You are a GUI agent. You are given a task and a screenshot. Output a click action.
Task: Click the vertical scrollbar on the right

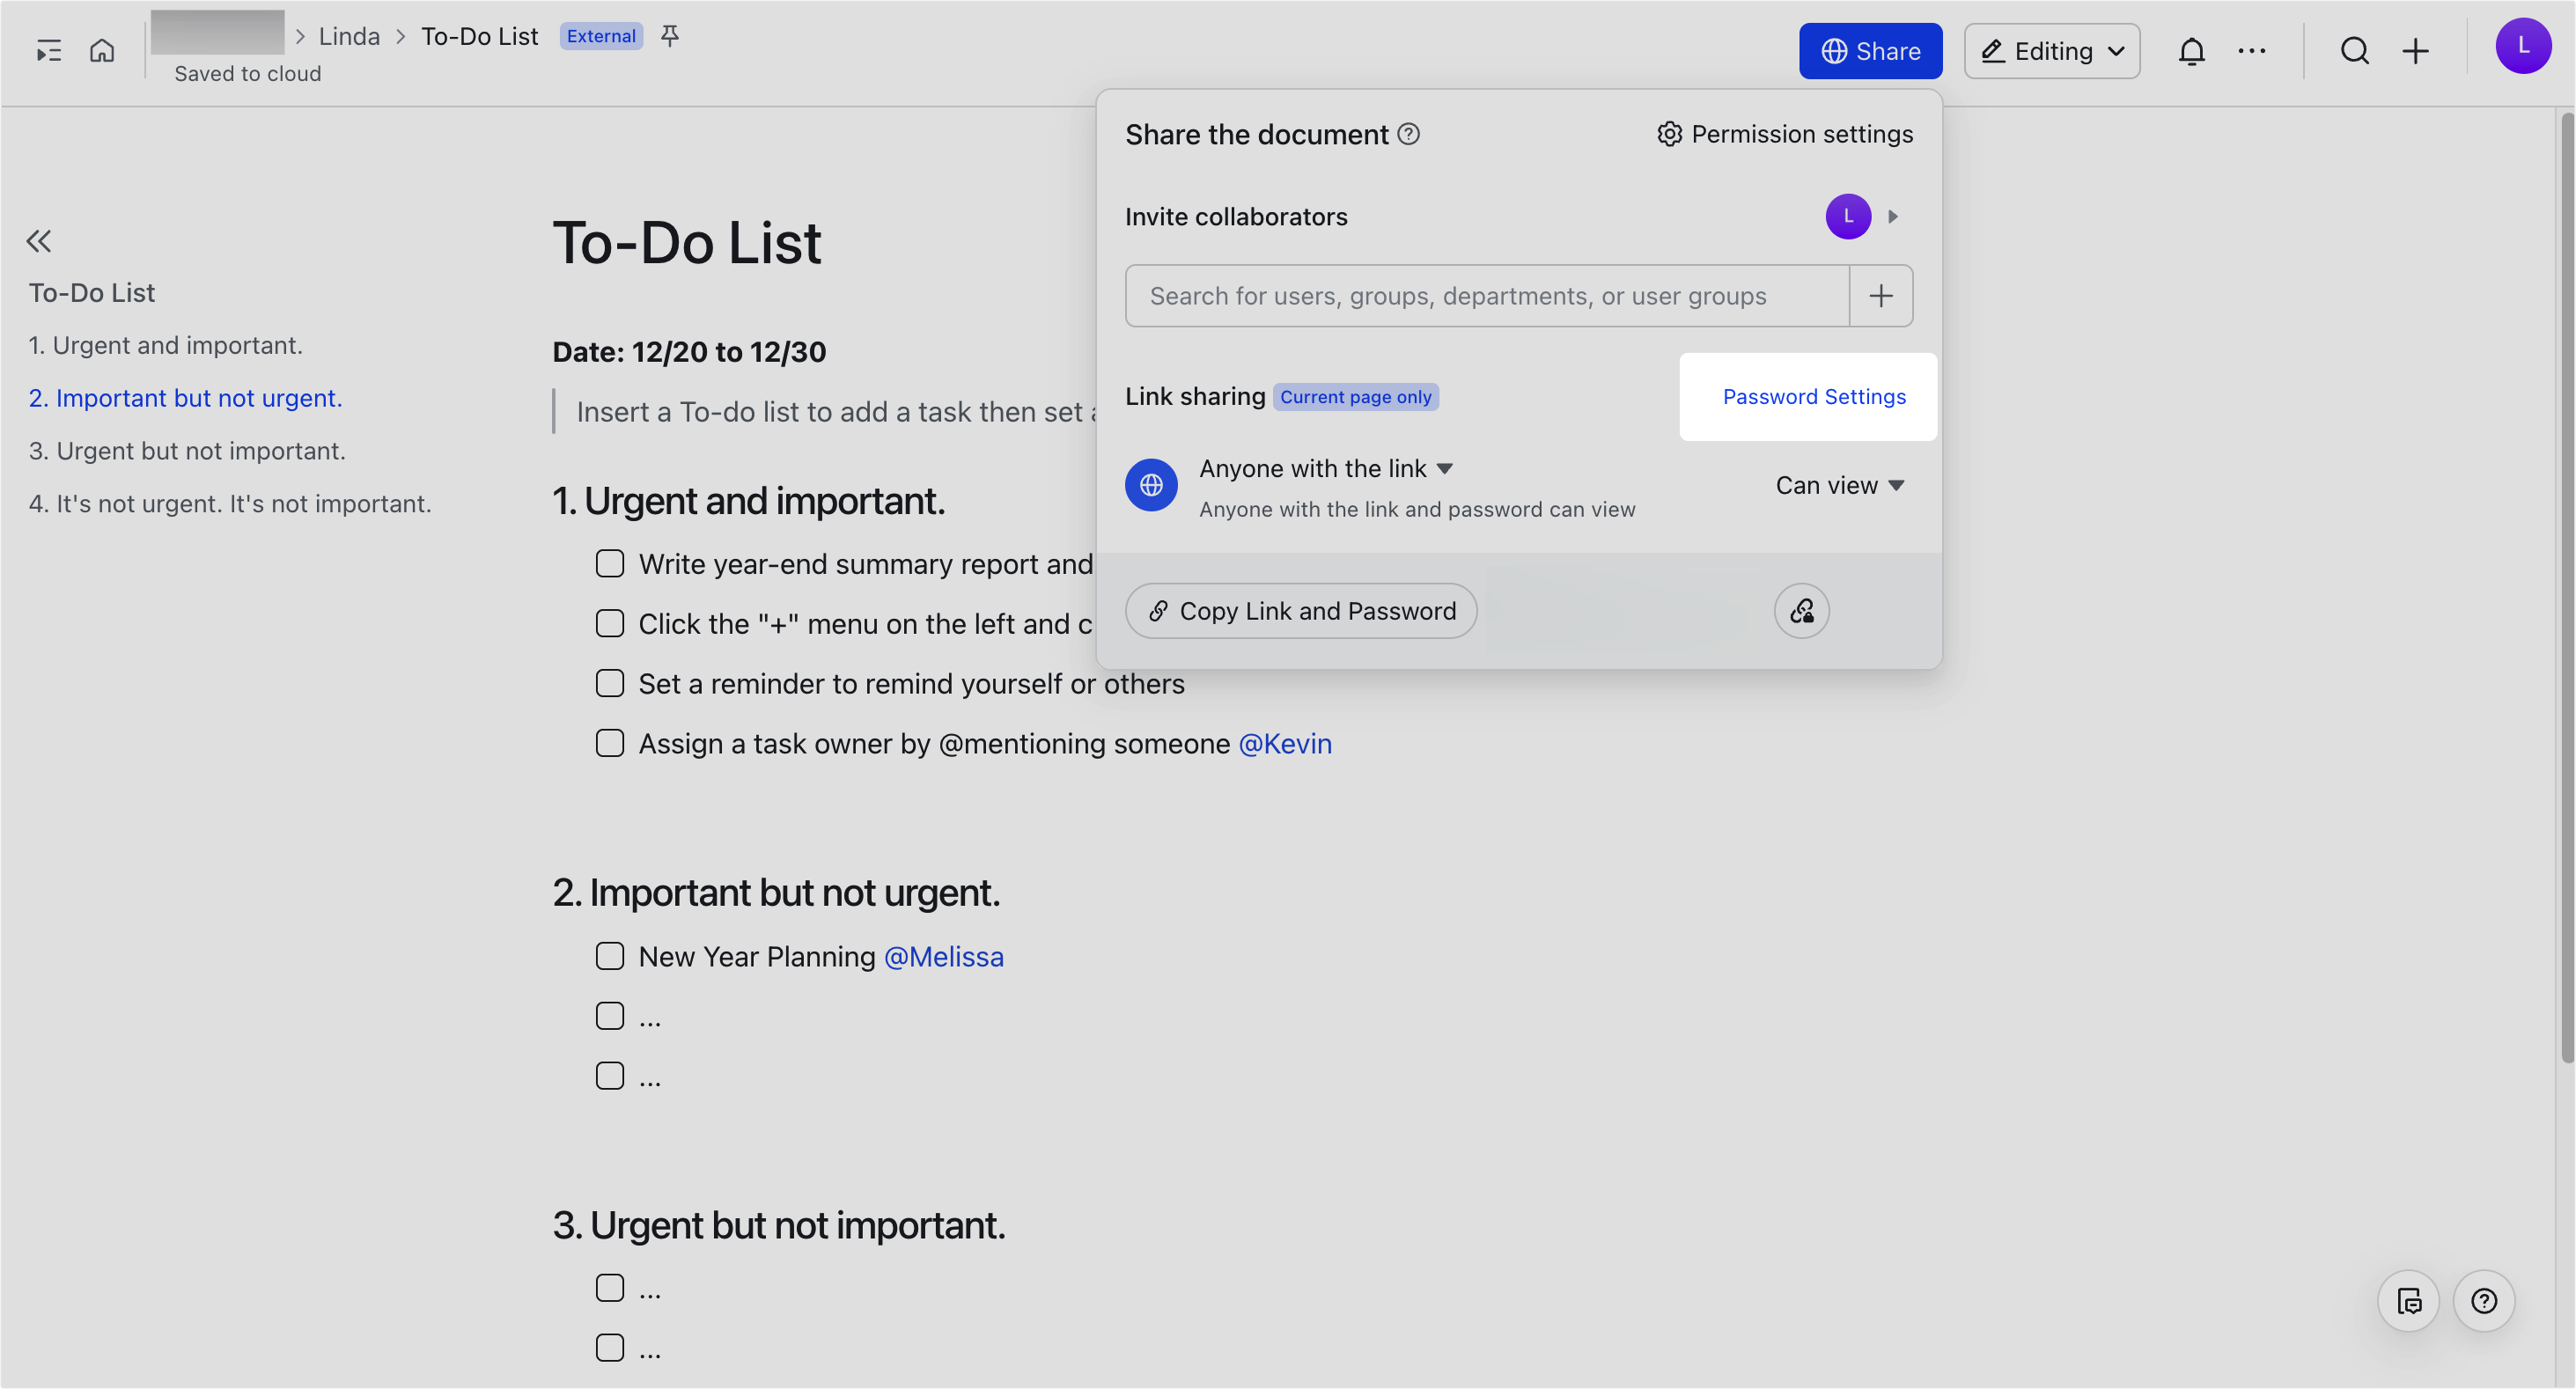2566,588
